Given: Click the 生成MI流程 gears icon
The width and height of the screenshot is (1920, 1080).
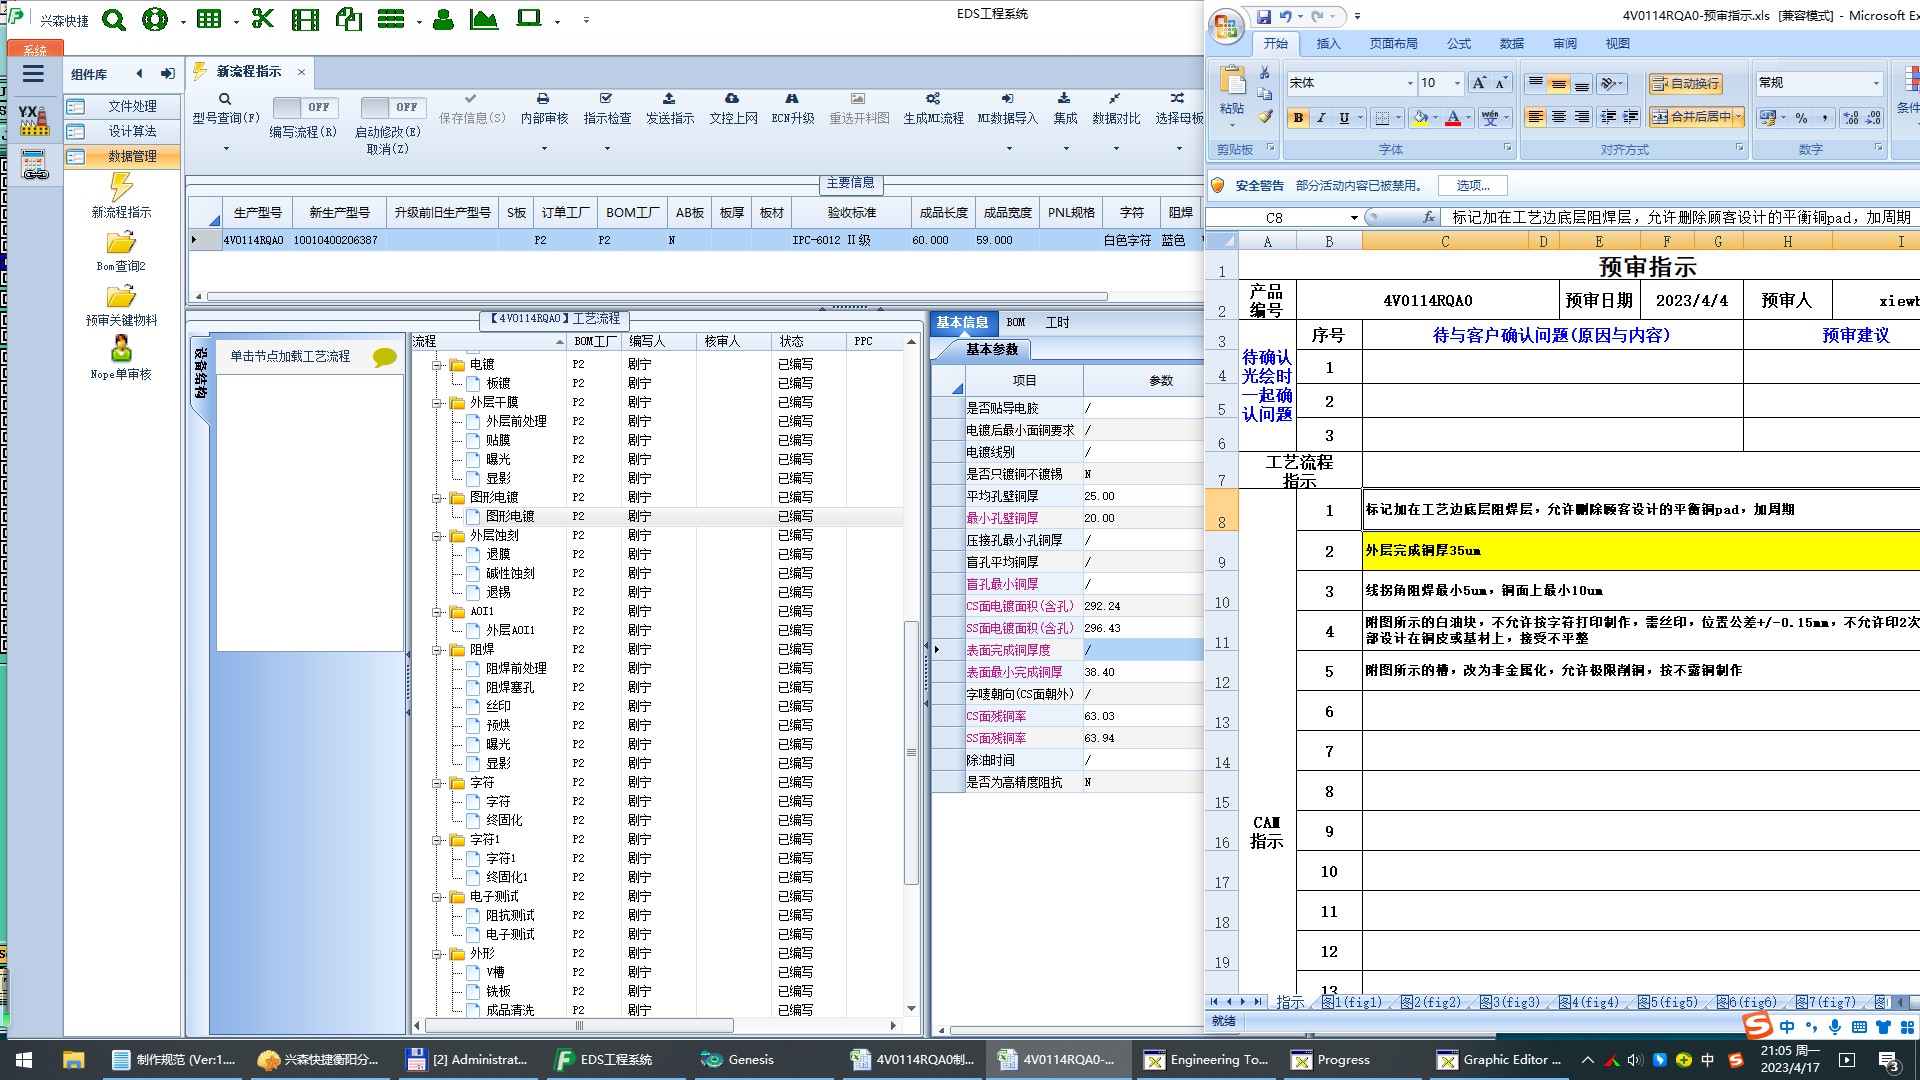Looking at the screenshot, I should click(x=932, y=99).
